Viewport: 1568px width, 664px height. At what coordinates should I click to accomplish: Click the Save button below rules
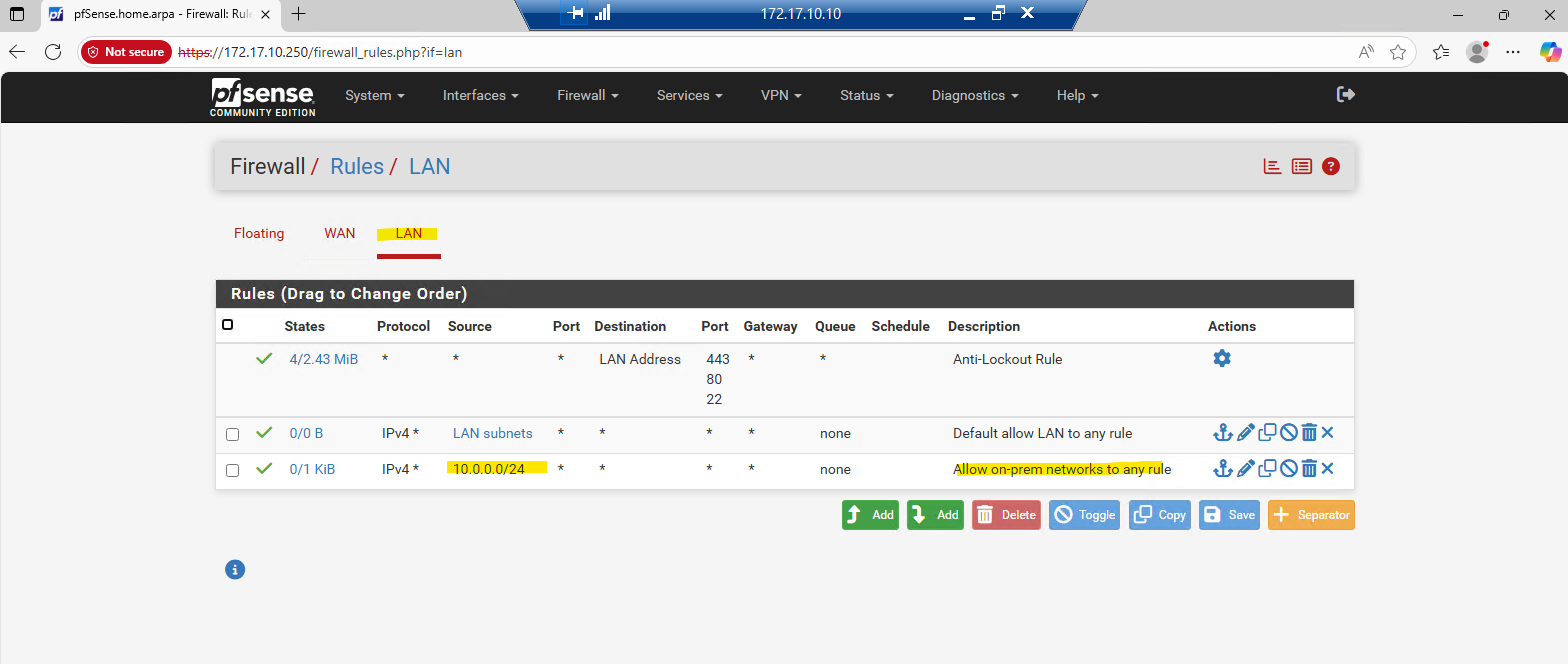click(1229, 515)
